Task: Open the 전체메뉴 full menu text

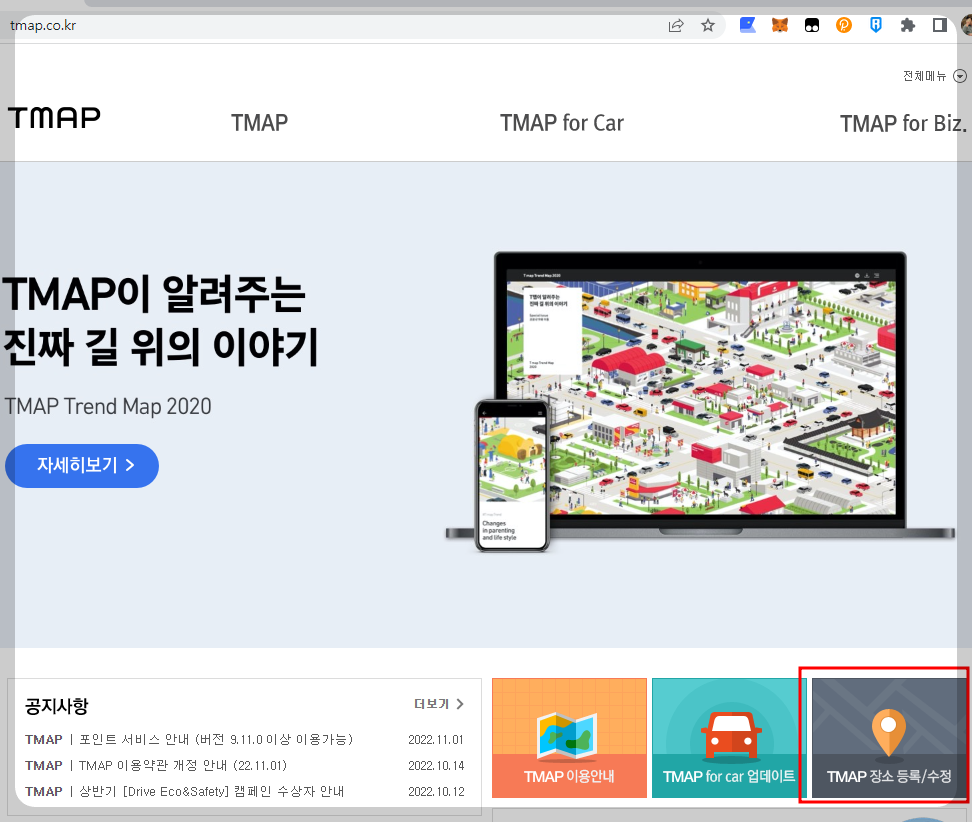Action: coord(924,76)
